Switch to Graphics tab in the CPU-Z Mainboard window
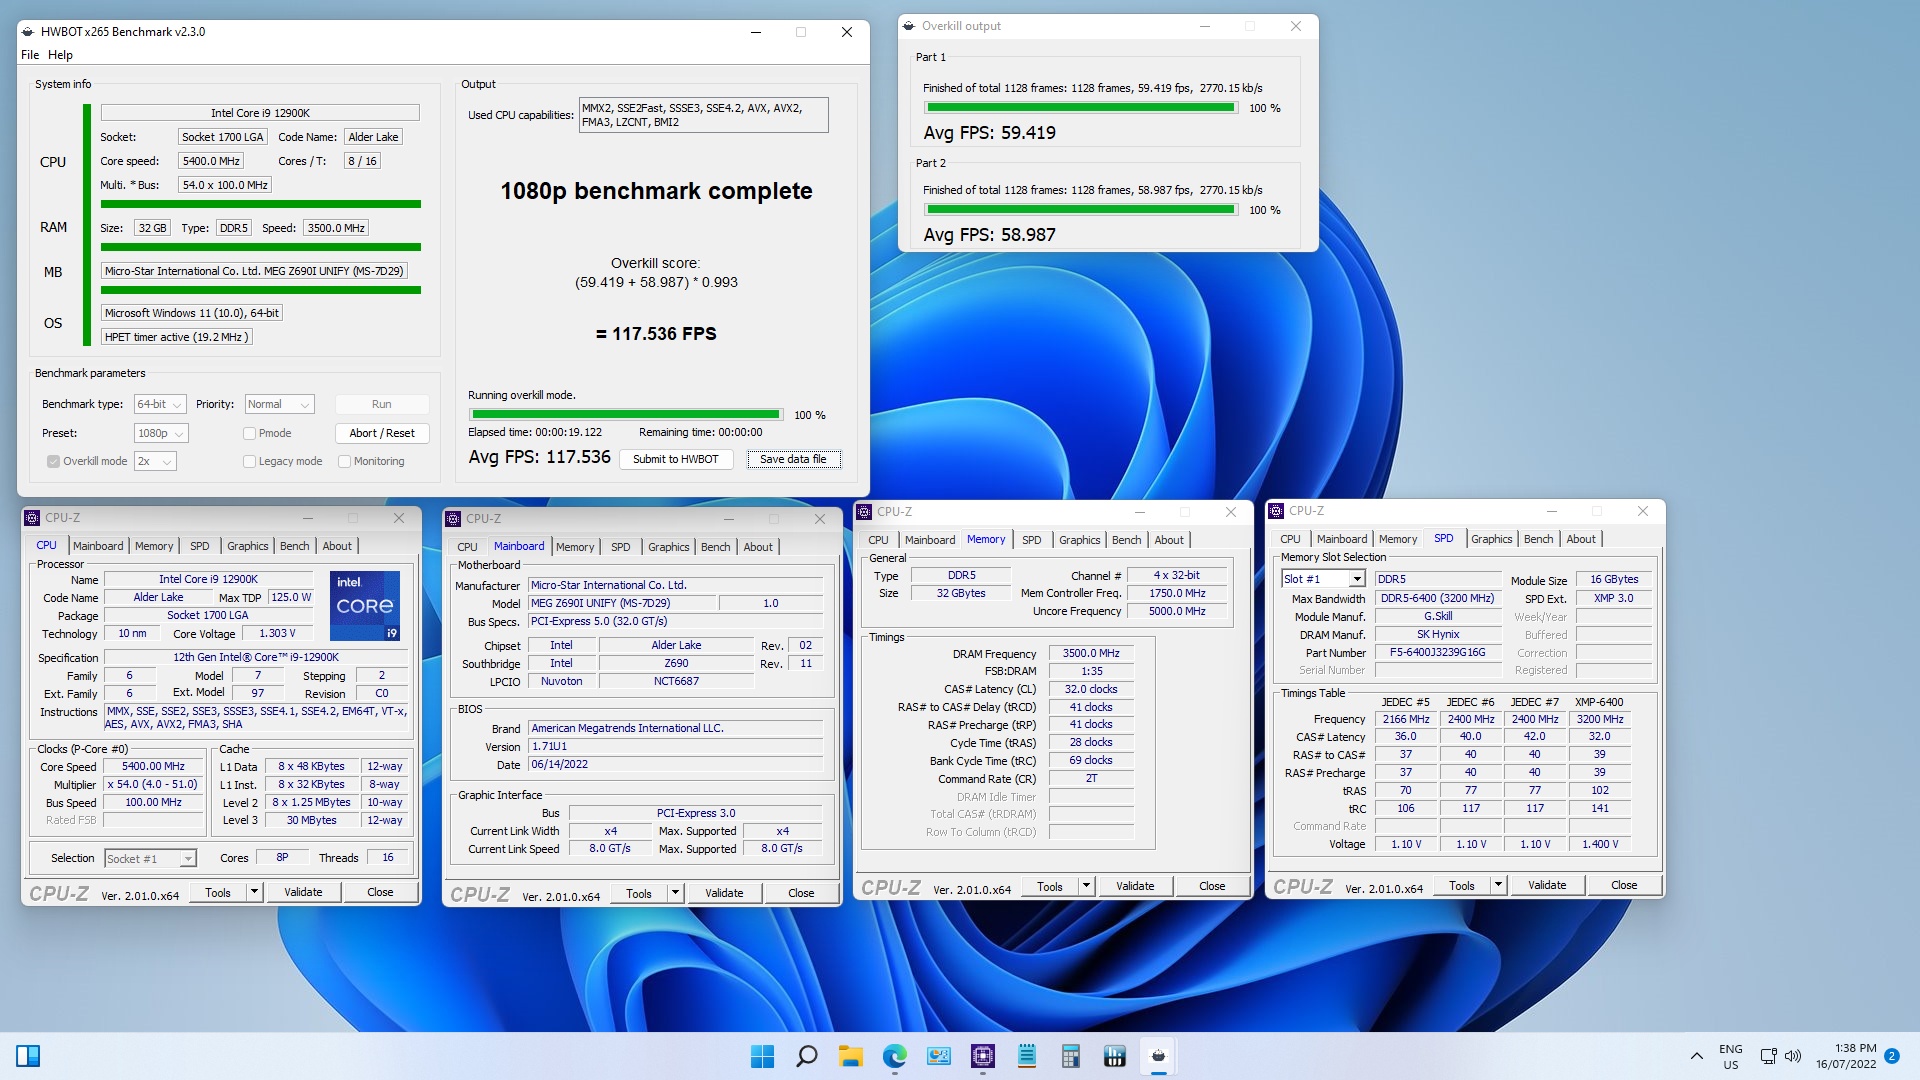The width and height of the screenshot is (1920, 1080). (x=668, y=547)
